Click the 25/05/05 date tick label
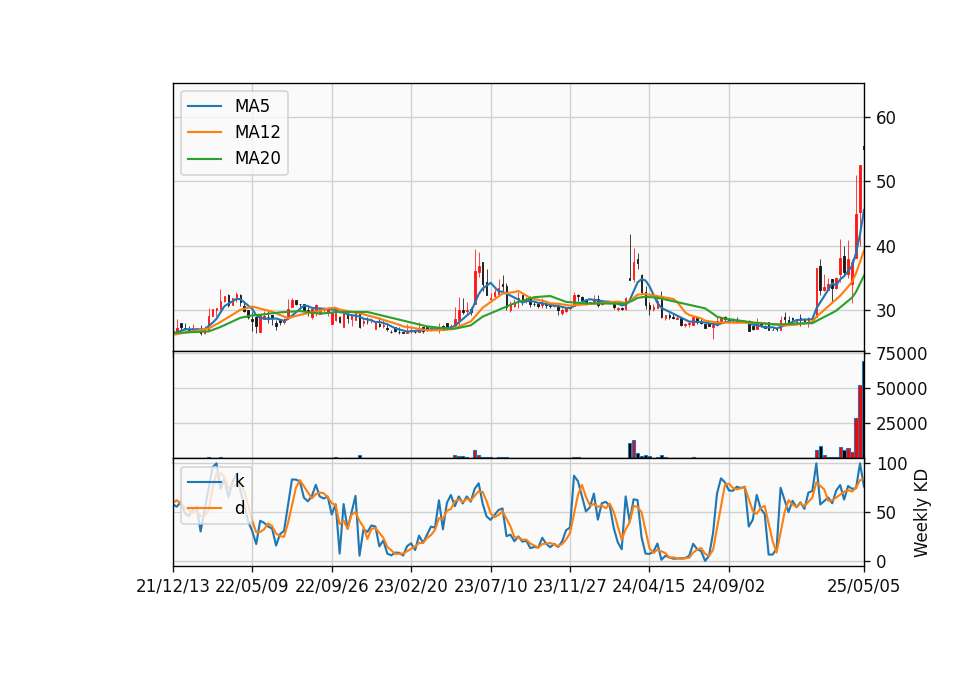960x690 pixels. tap(864, 586)
